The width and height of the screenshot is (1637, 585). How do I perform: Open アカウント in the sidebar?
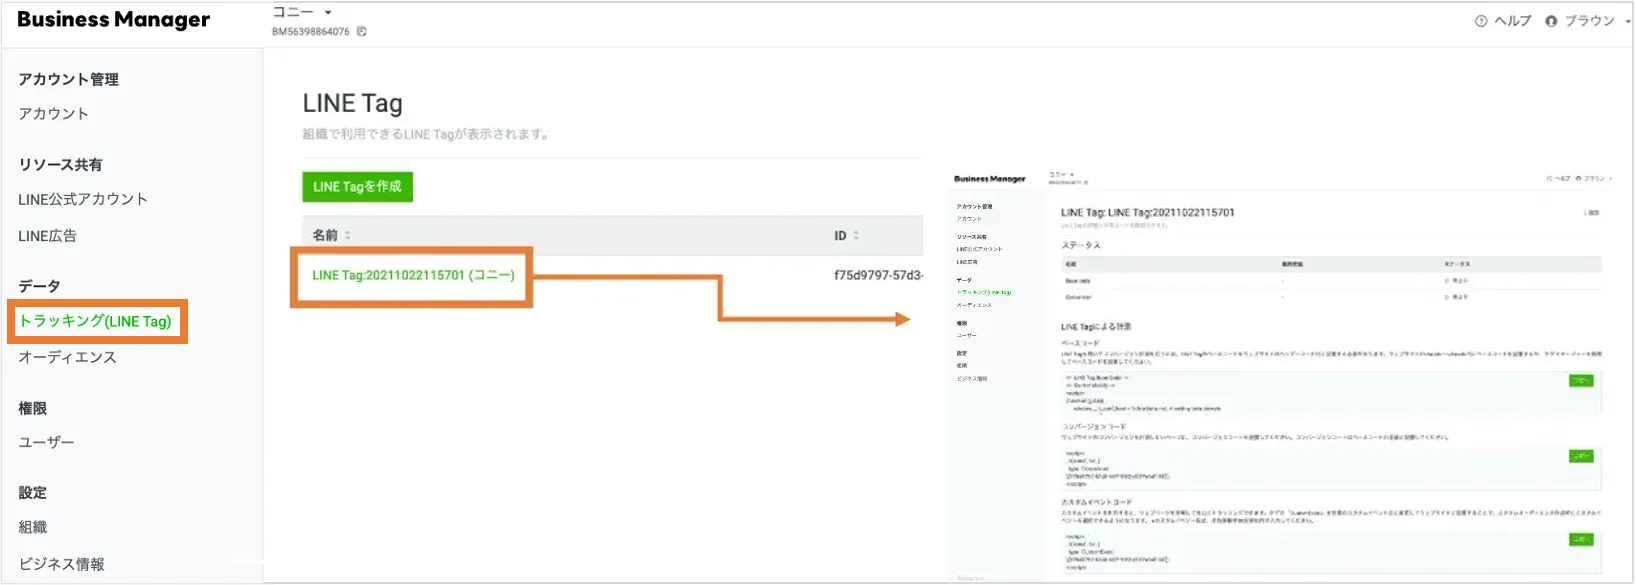(53, 114)
